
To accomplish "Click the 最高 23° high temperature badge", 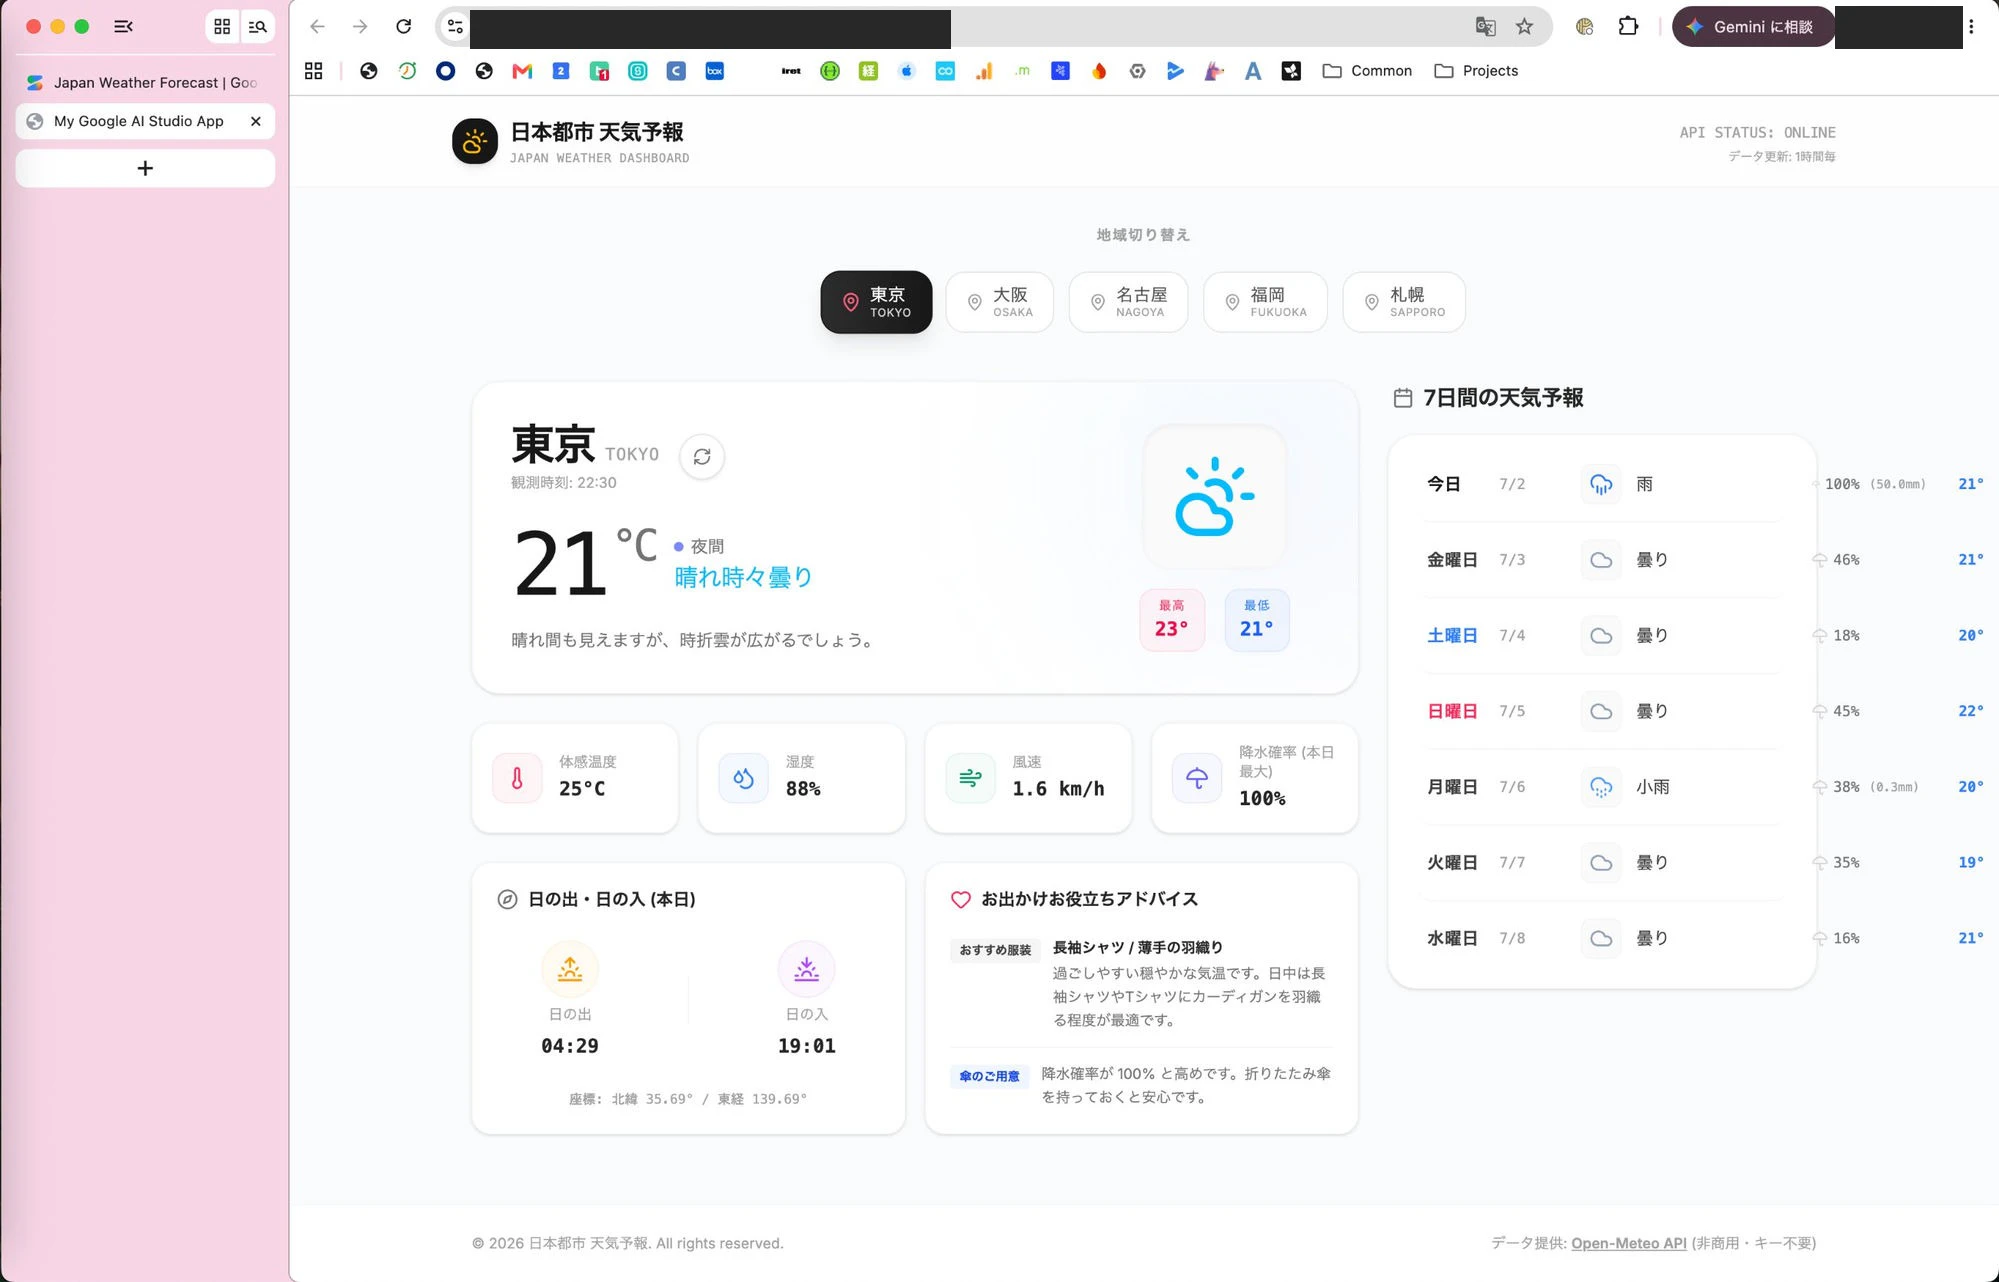I will (1172, 620).
